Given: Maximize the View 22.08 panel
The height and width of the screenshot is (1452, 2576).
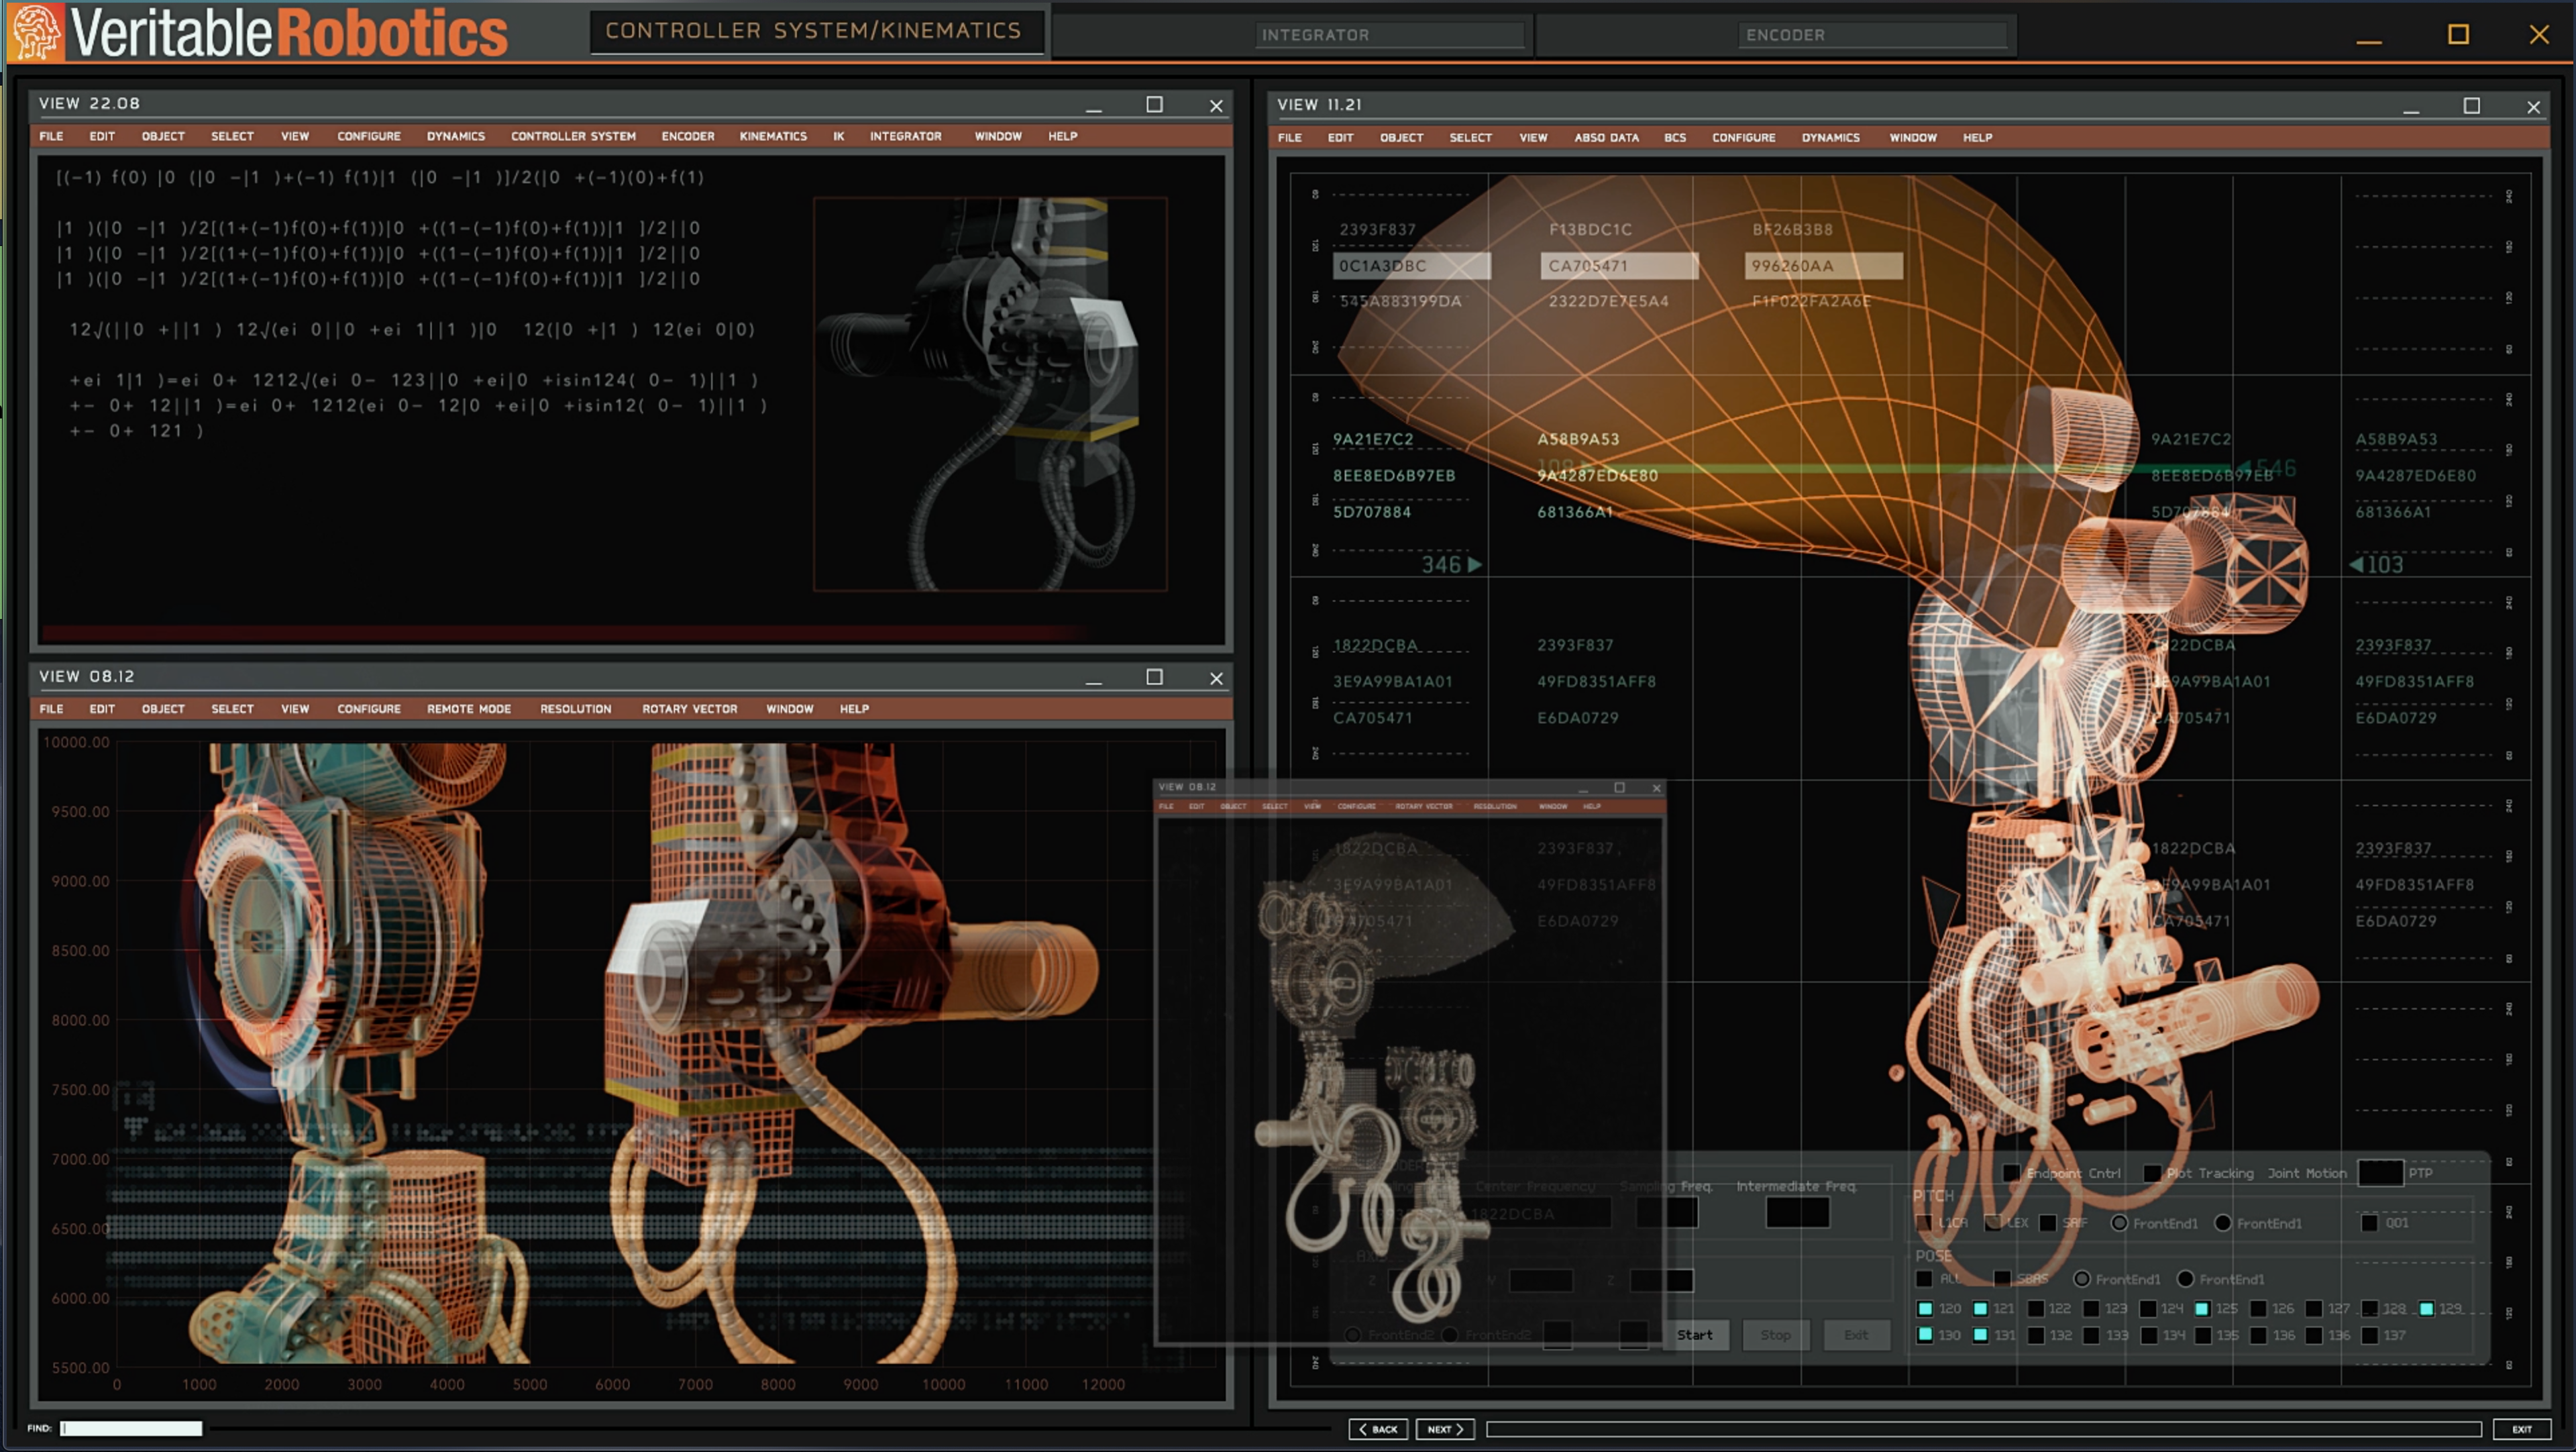Looking at the screenshot, I should tap(1154, 104).
